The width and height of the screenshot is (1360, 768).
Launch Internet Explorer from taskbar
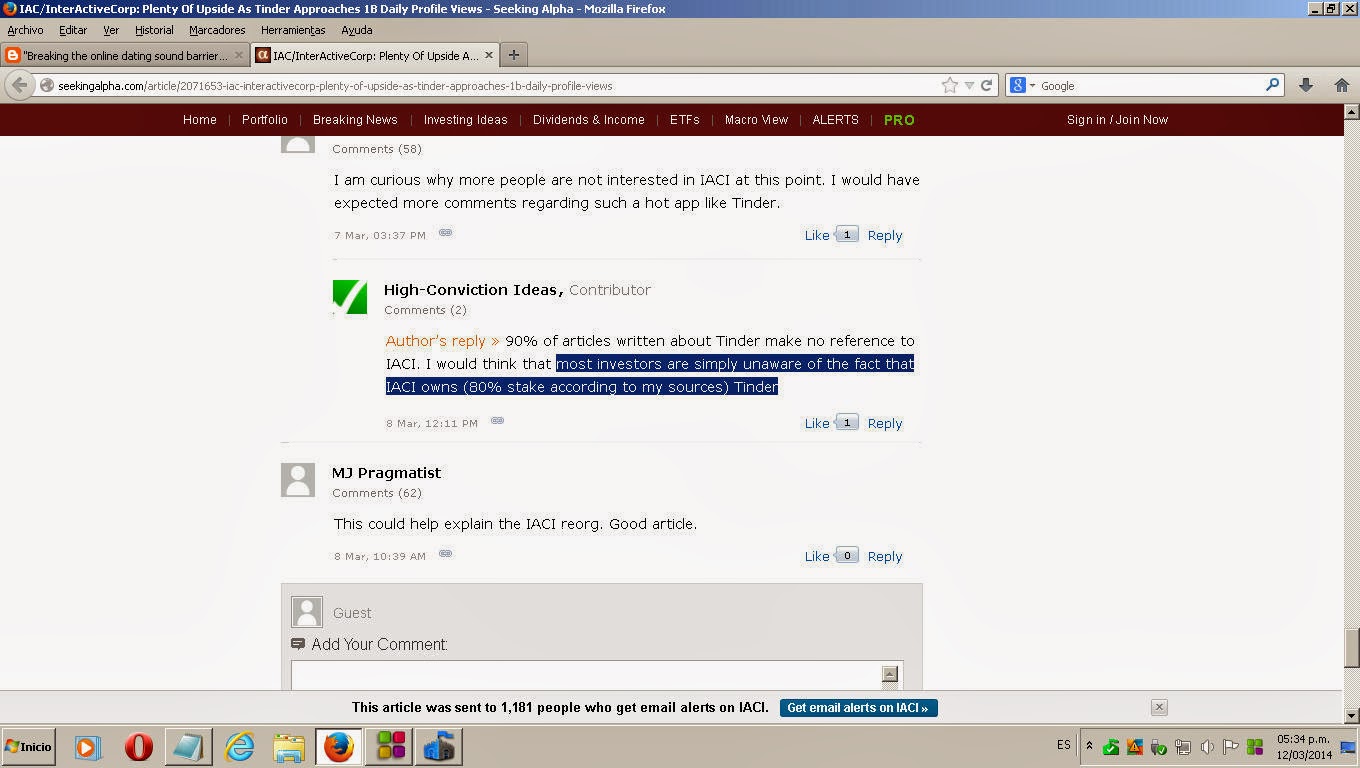click(x=240, y=747)
